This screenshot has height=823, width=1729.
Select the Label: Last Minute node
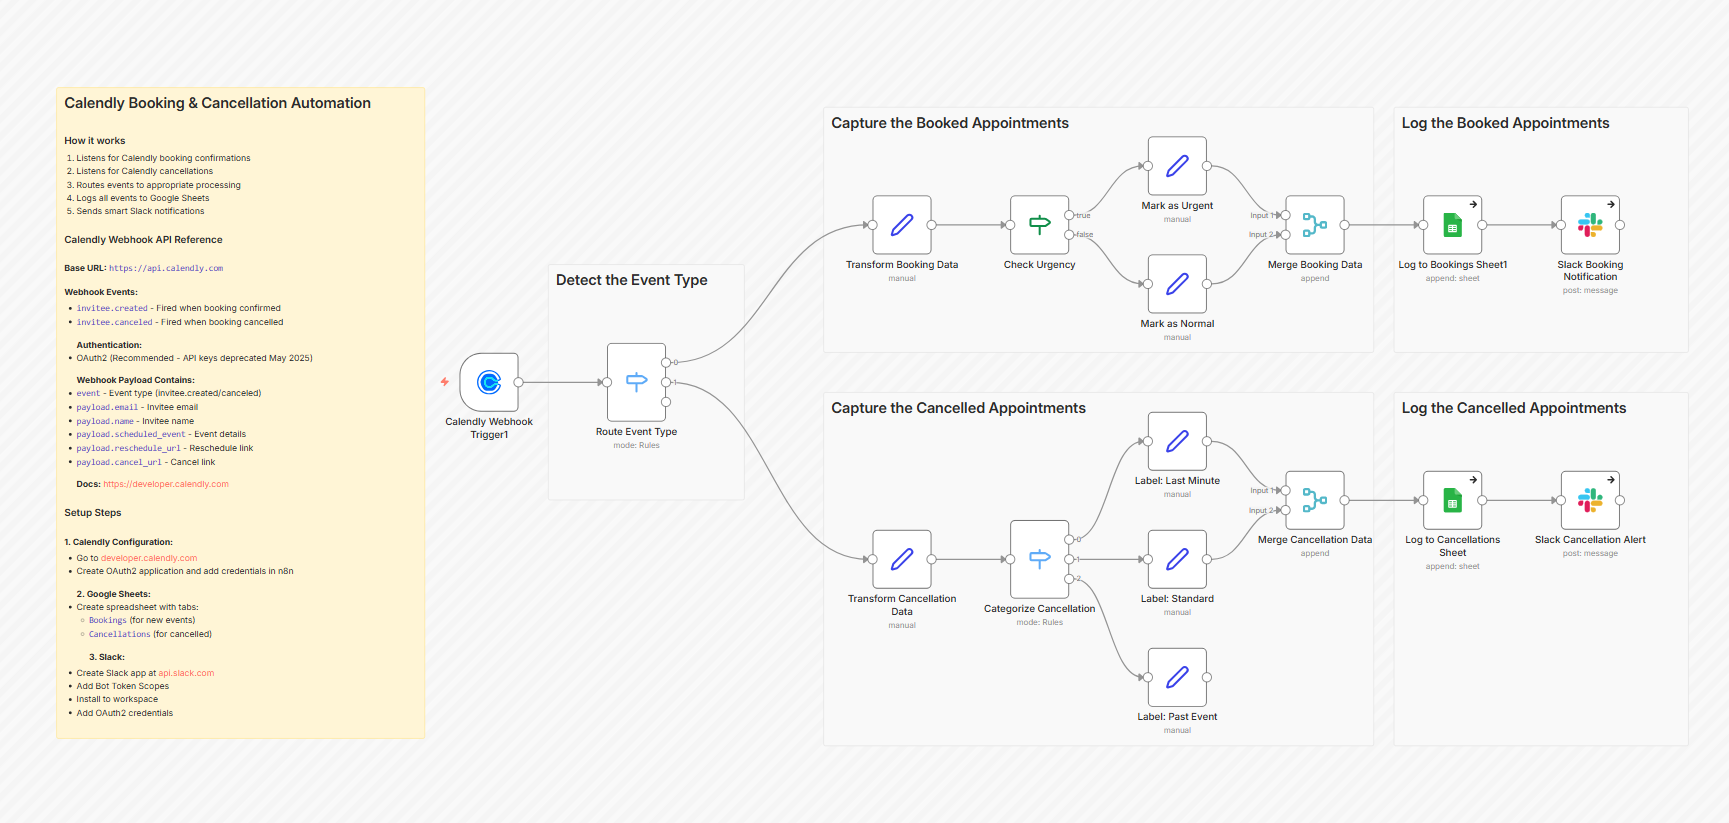(1177, 441)
